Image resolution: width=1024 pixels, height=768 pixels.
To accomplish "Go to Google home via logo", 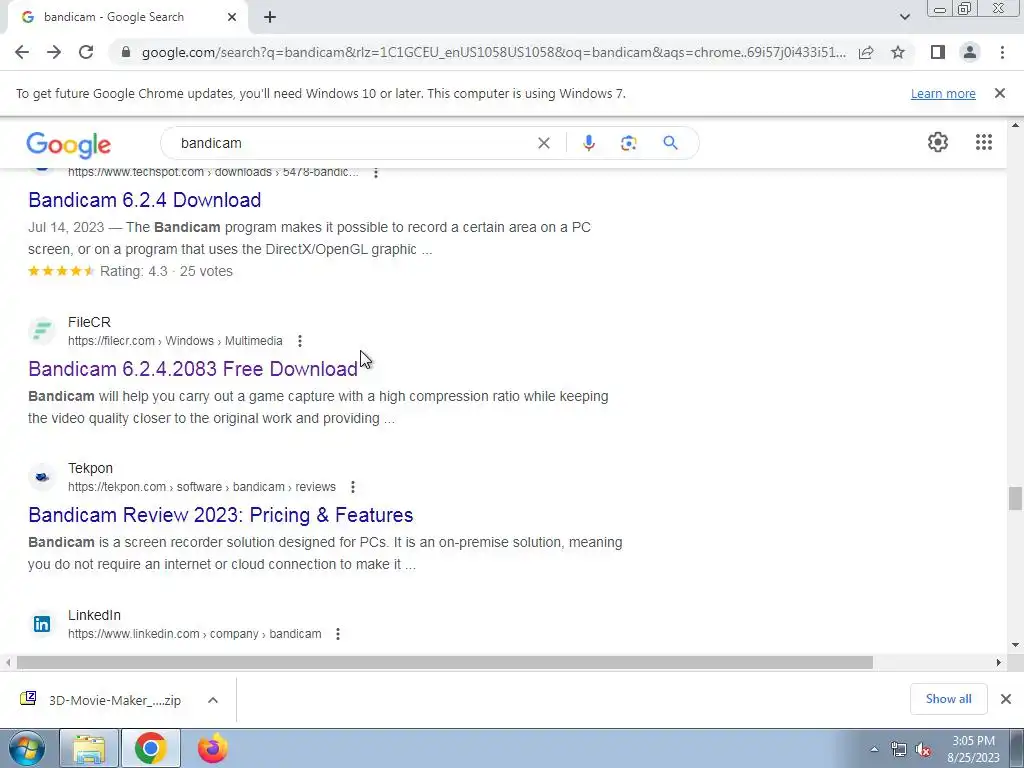I will pos(69,144).
